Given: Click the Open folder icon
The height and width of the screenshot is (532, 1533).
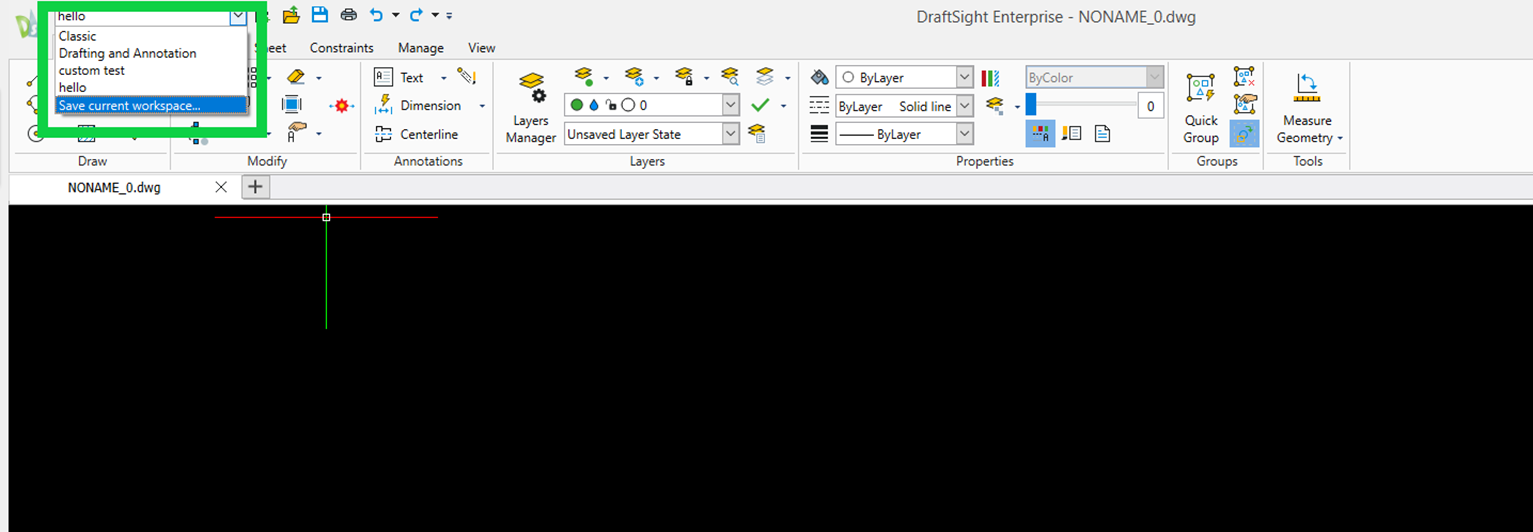Looking at the screenshot, I should pos(291,15).
